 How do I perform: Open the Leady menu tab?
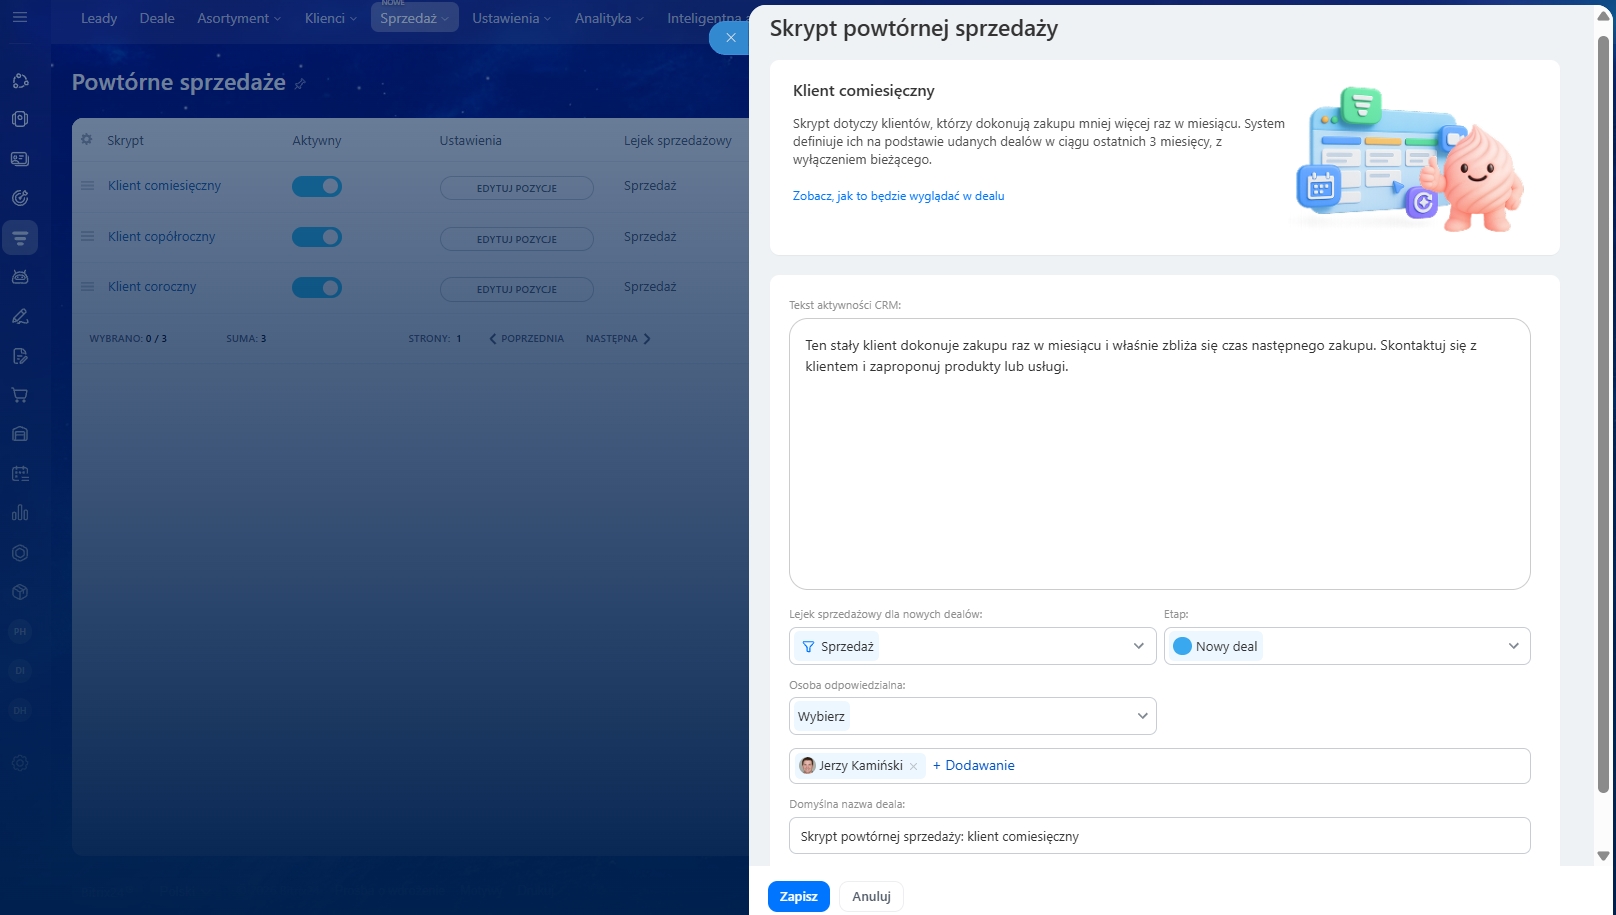pyautogui.click(x=99, y=18)
